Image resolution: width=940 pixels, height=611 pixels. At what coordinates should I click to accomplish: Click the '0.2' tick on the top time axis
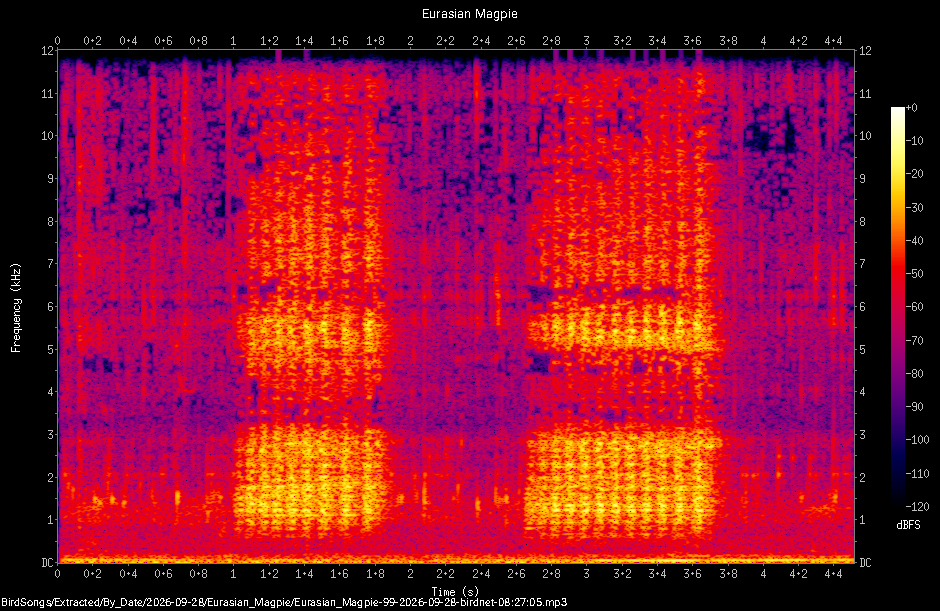(92, 41)
